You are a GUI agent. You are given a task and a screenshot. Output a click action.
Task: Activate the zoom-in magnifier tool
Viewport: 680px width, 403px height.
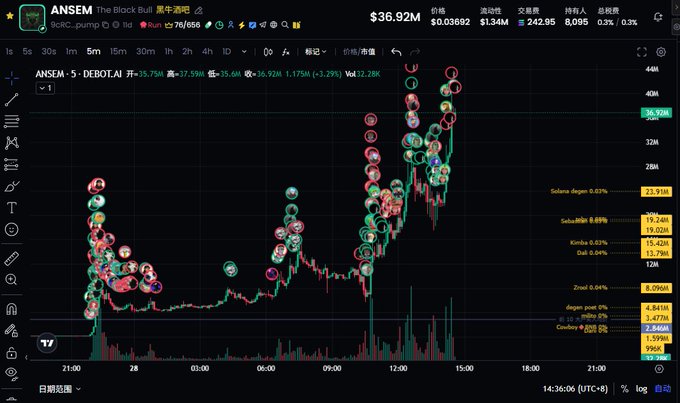tap(12, 279)
